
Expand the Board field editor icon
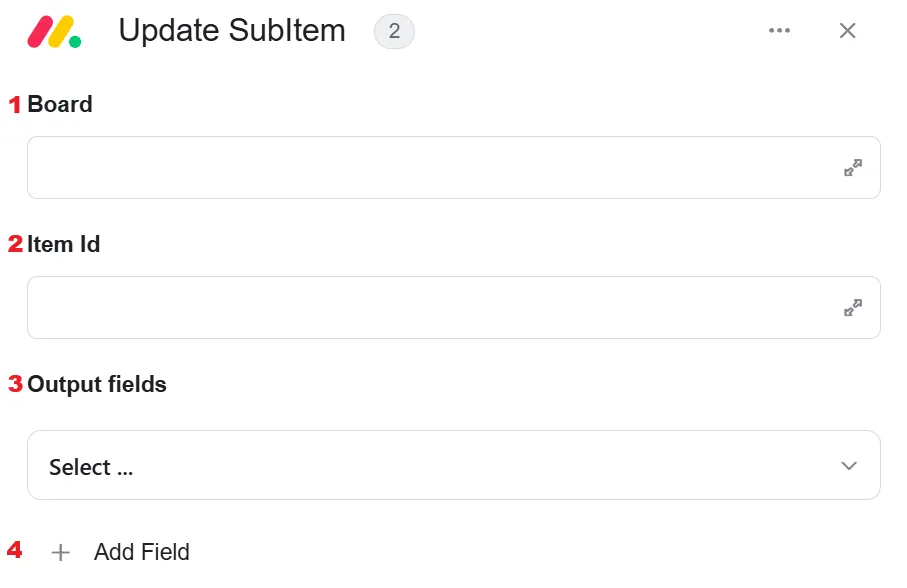pyautogui.click(x=853, y=168)
